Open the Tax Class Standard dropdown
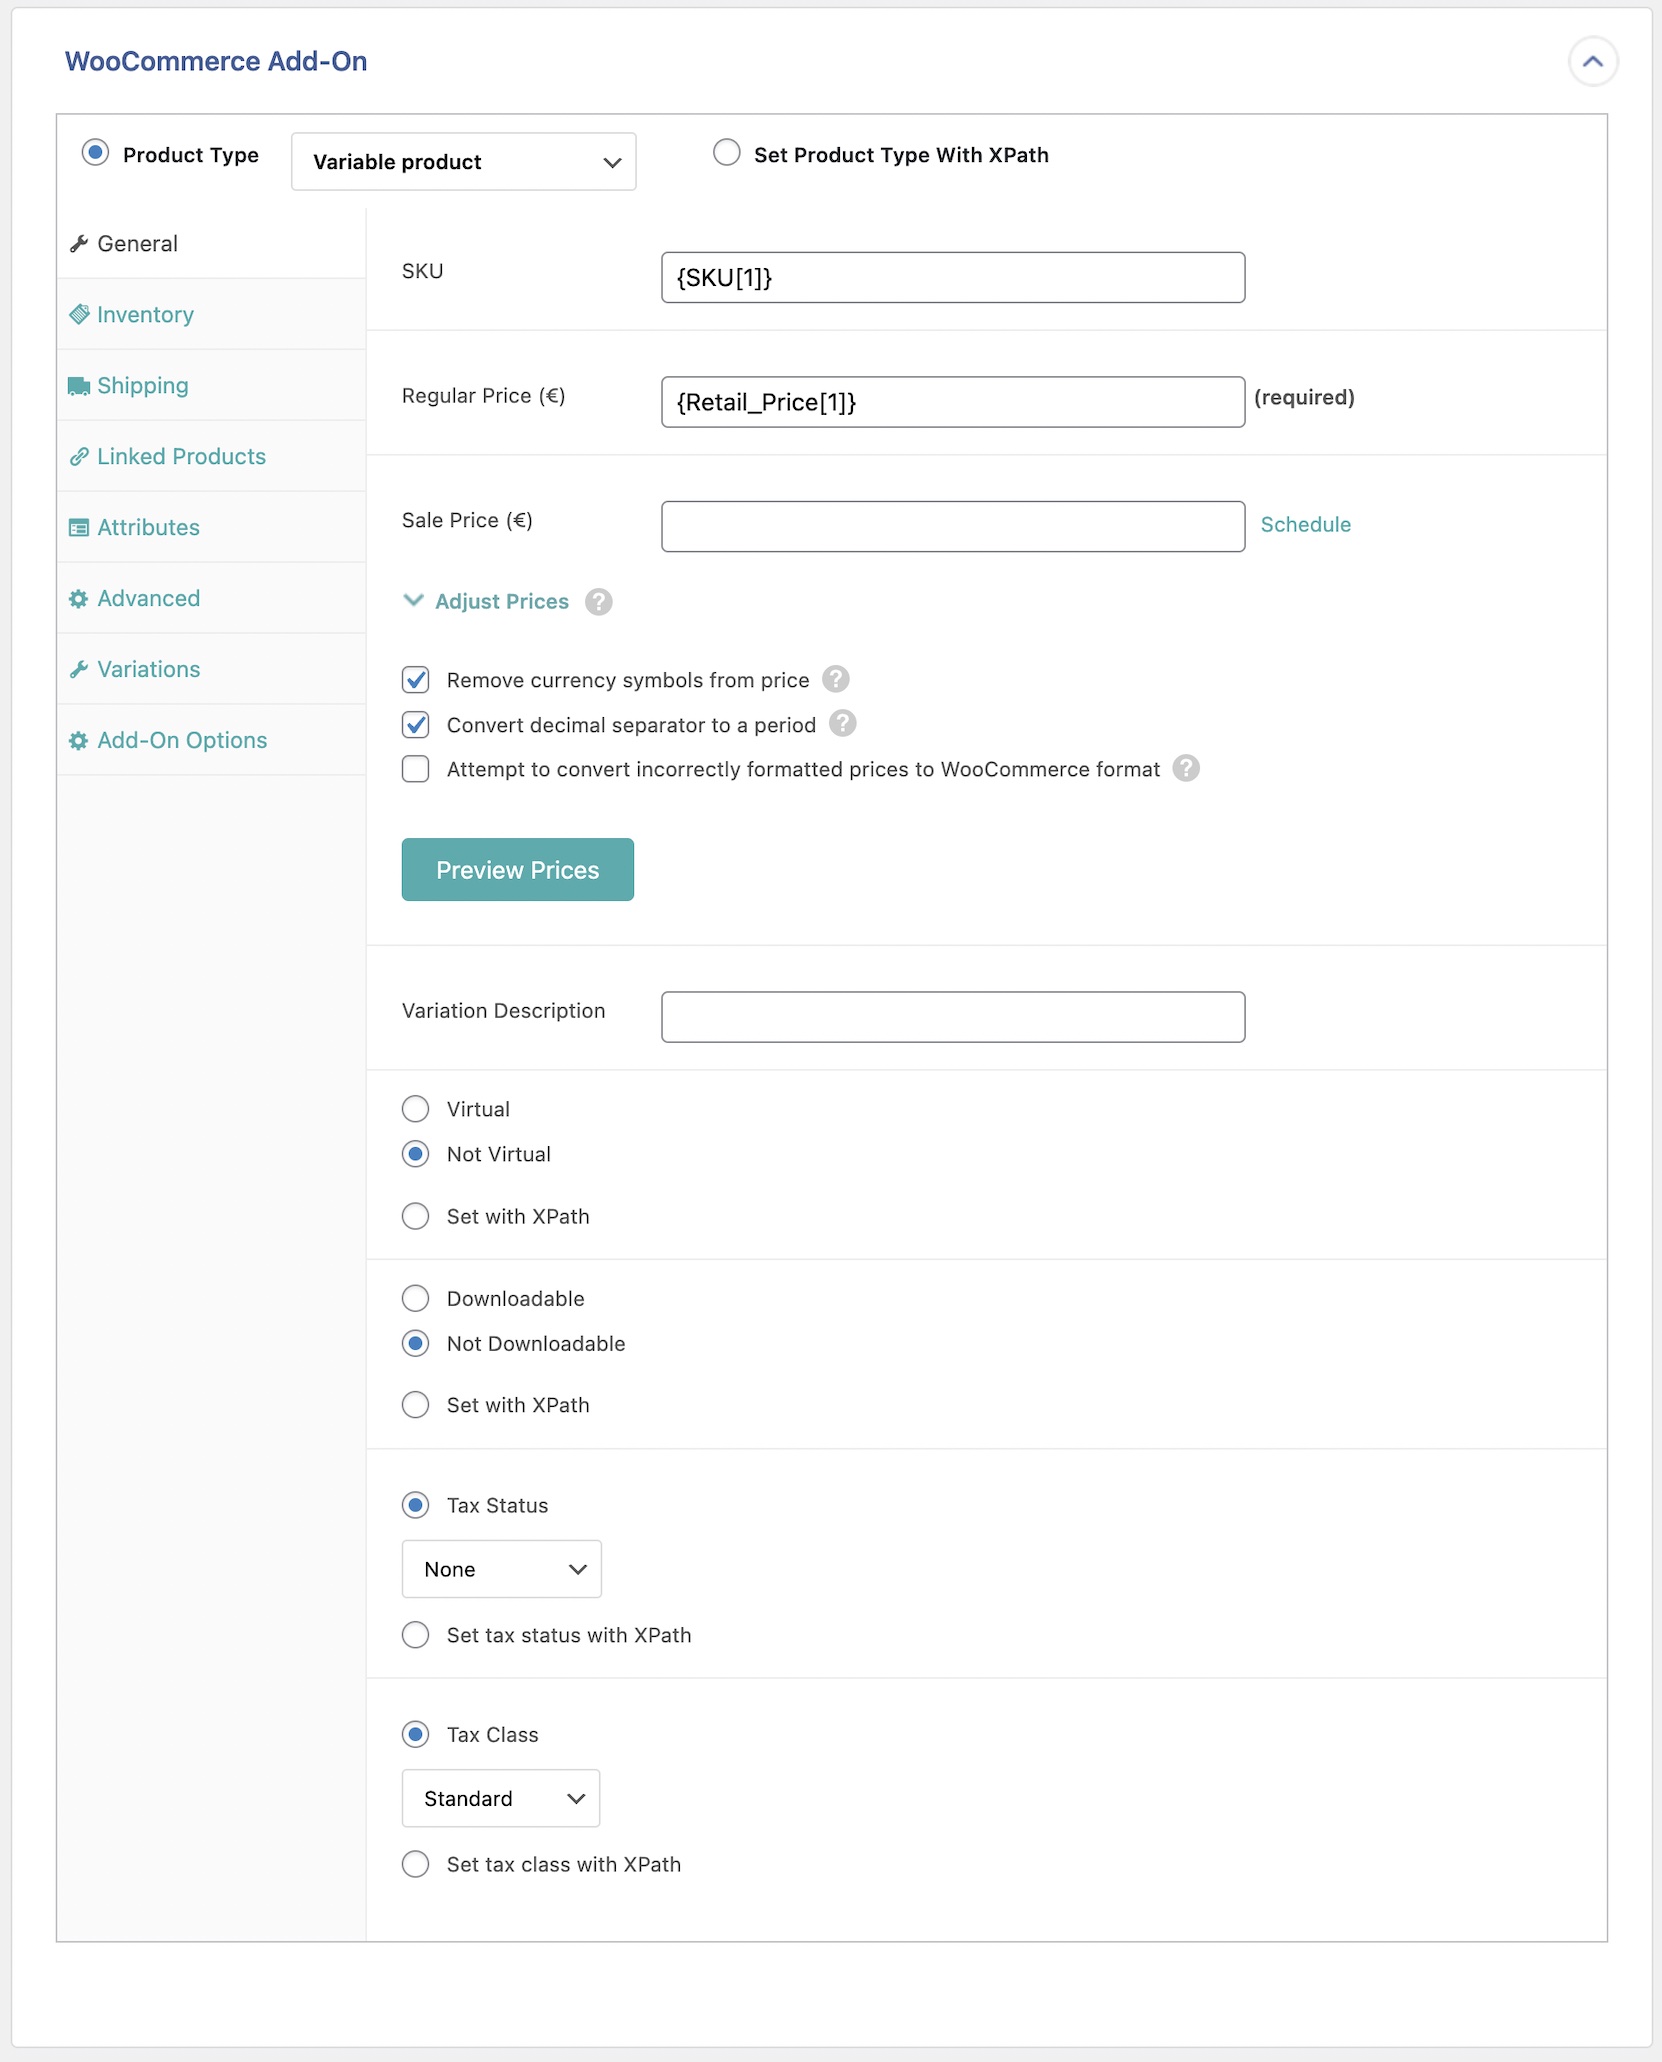 tap(501, 1798)
